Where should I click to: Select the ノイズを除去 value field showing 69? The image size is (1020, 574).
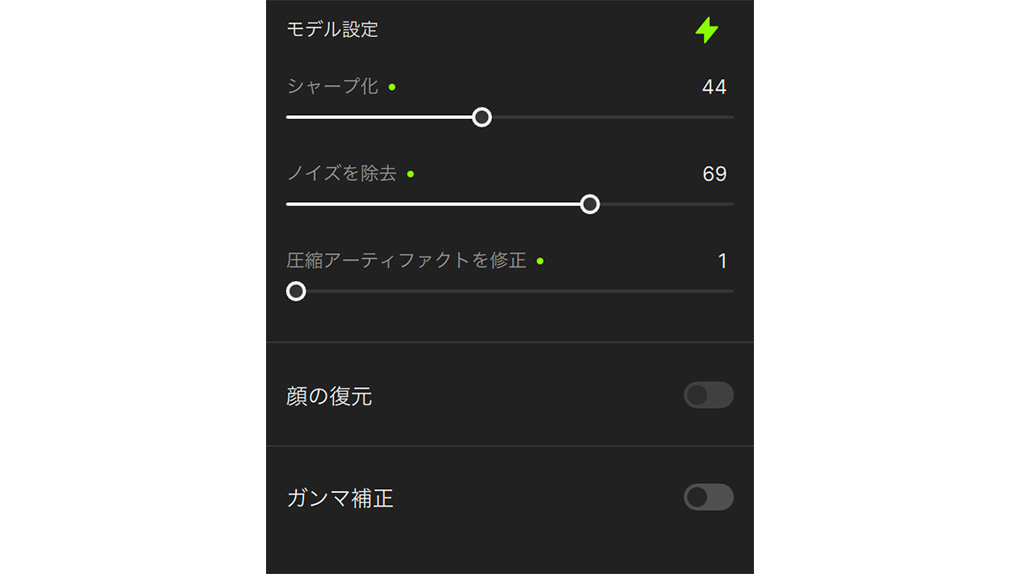(714, 174)
